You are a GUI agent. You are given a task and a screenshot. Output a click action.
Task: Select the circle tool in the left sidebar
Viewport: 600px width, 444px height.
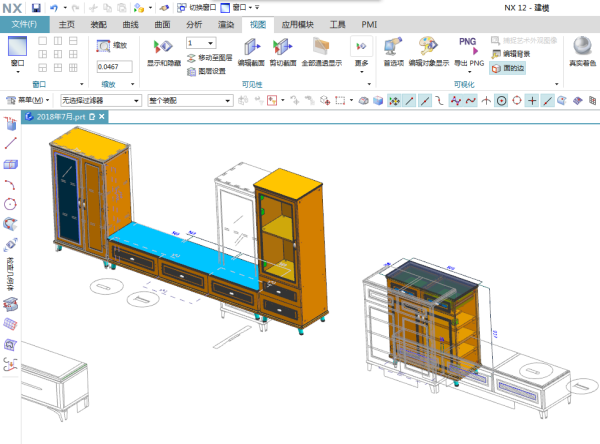[11, 203]
